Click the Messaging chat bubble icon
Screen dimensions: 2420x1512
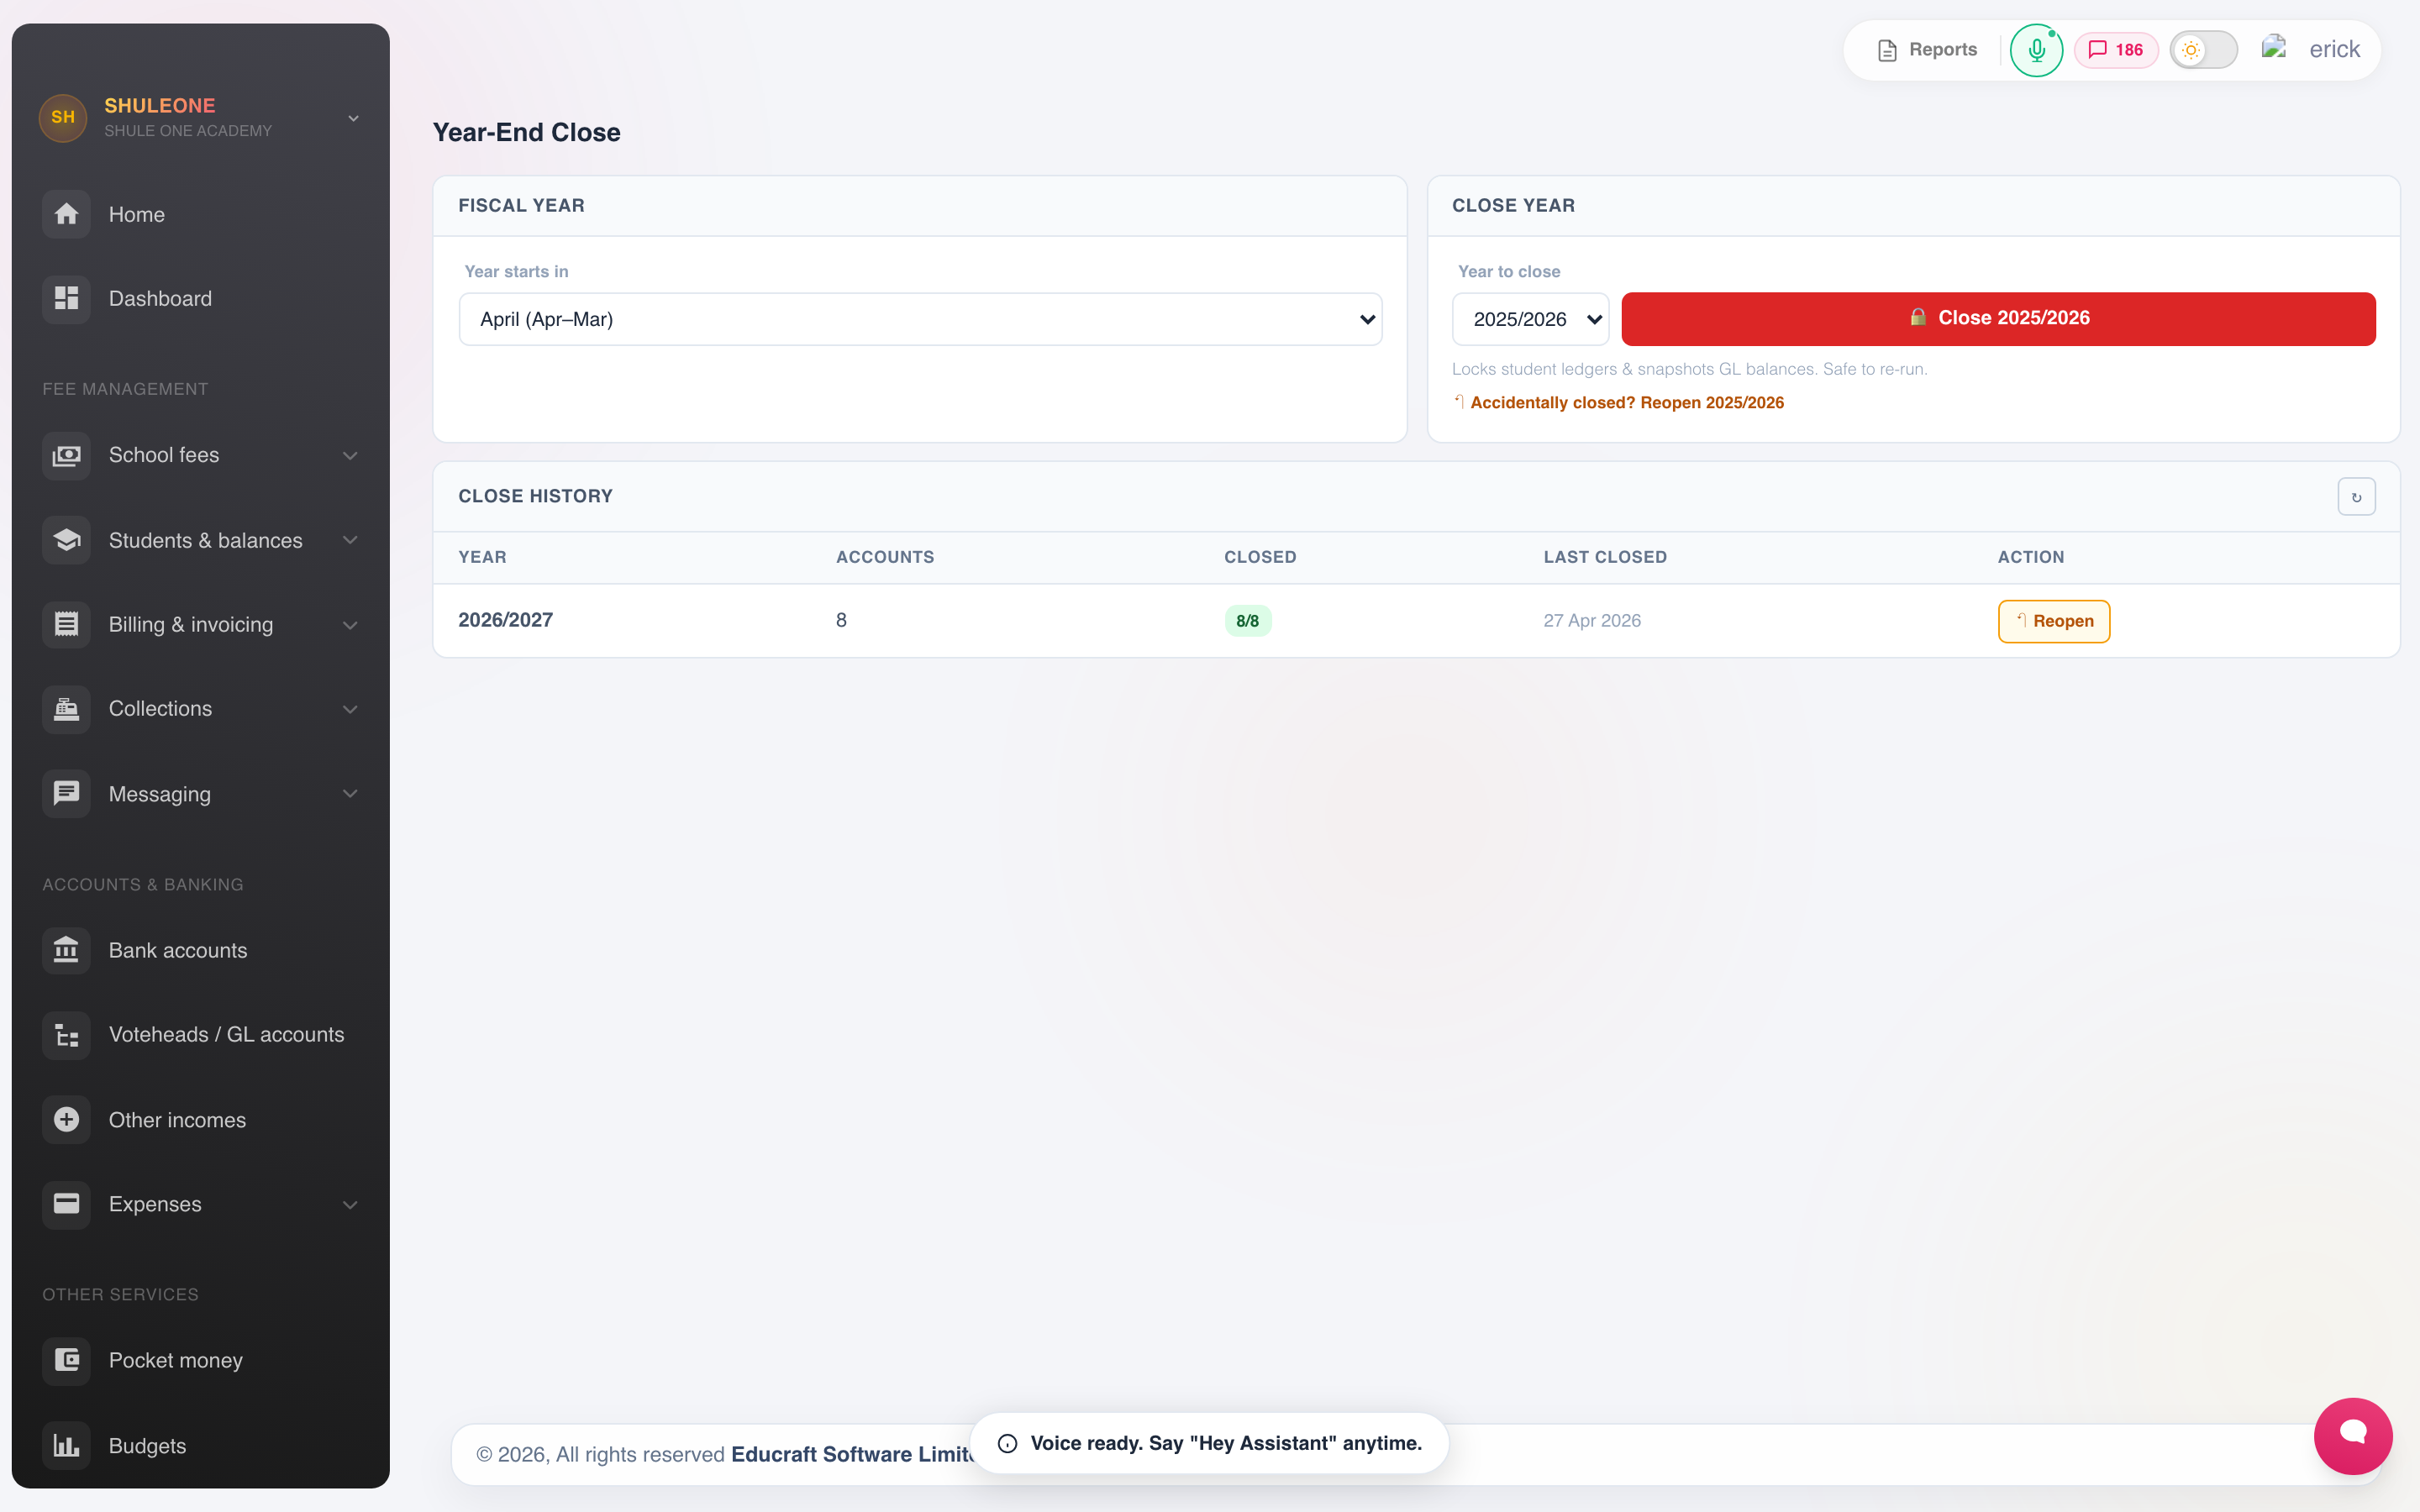tap(66, 794)
